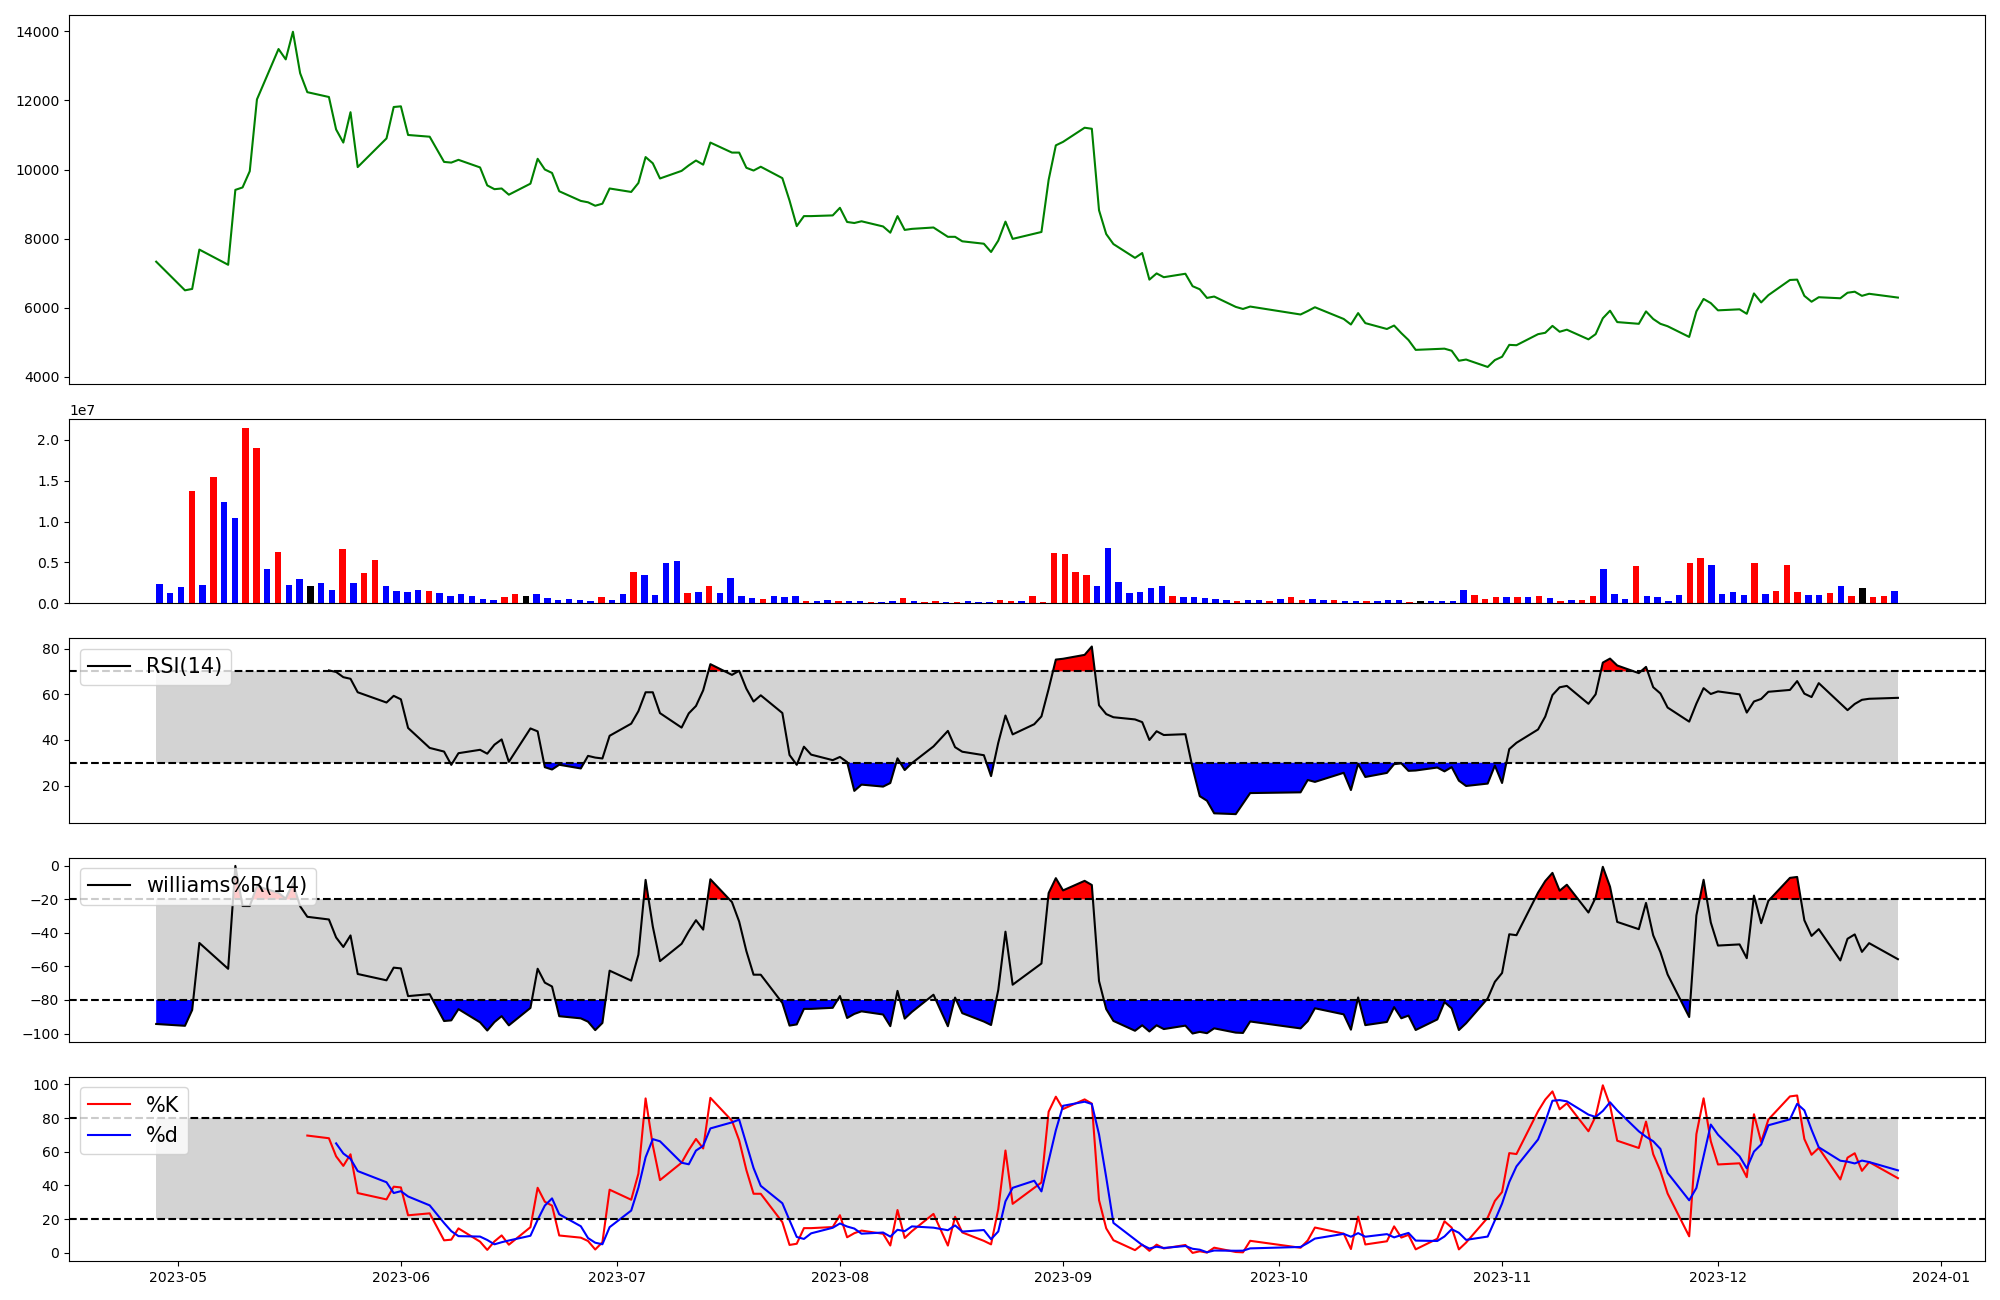This screenshot has width=2000, height=1300.
Task: Click the tallest red volume bar
Action: tap(245, 515)
